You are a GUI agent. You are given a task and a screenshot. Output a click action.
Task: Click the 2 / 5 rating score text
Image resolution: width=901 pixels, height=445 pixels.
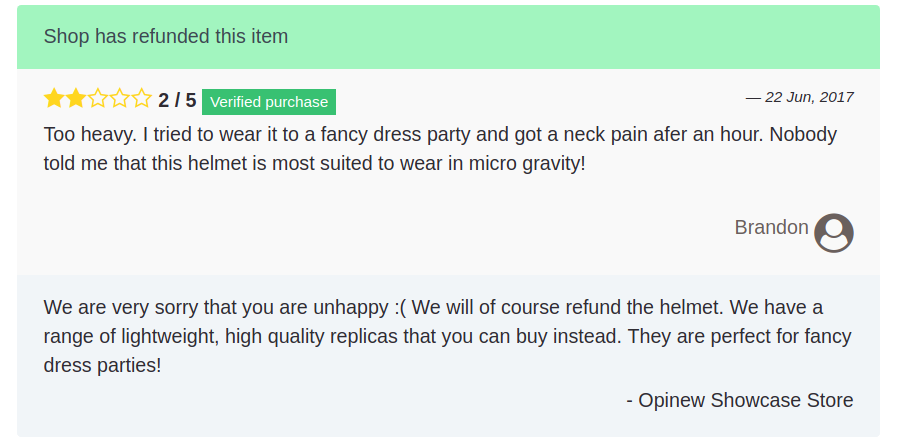pyautogui.click(x=177, y=101)
